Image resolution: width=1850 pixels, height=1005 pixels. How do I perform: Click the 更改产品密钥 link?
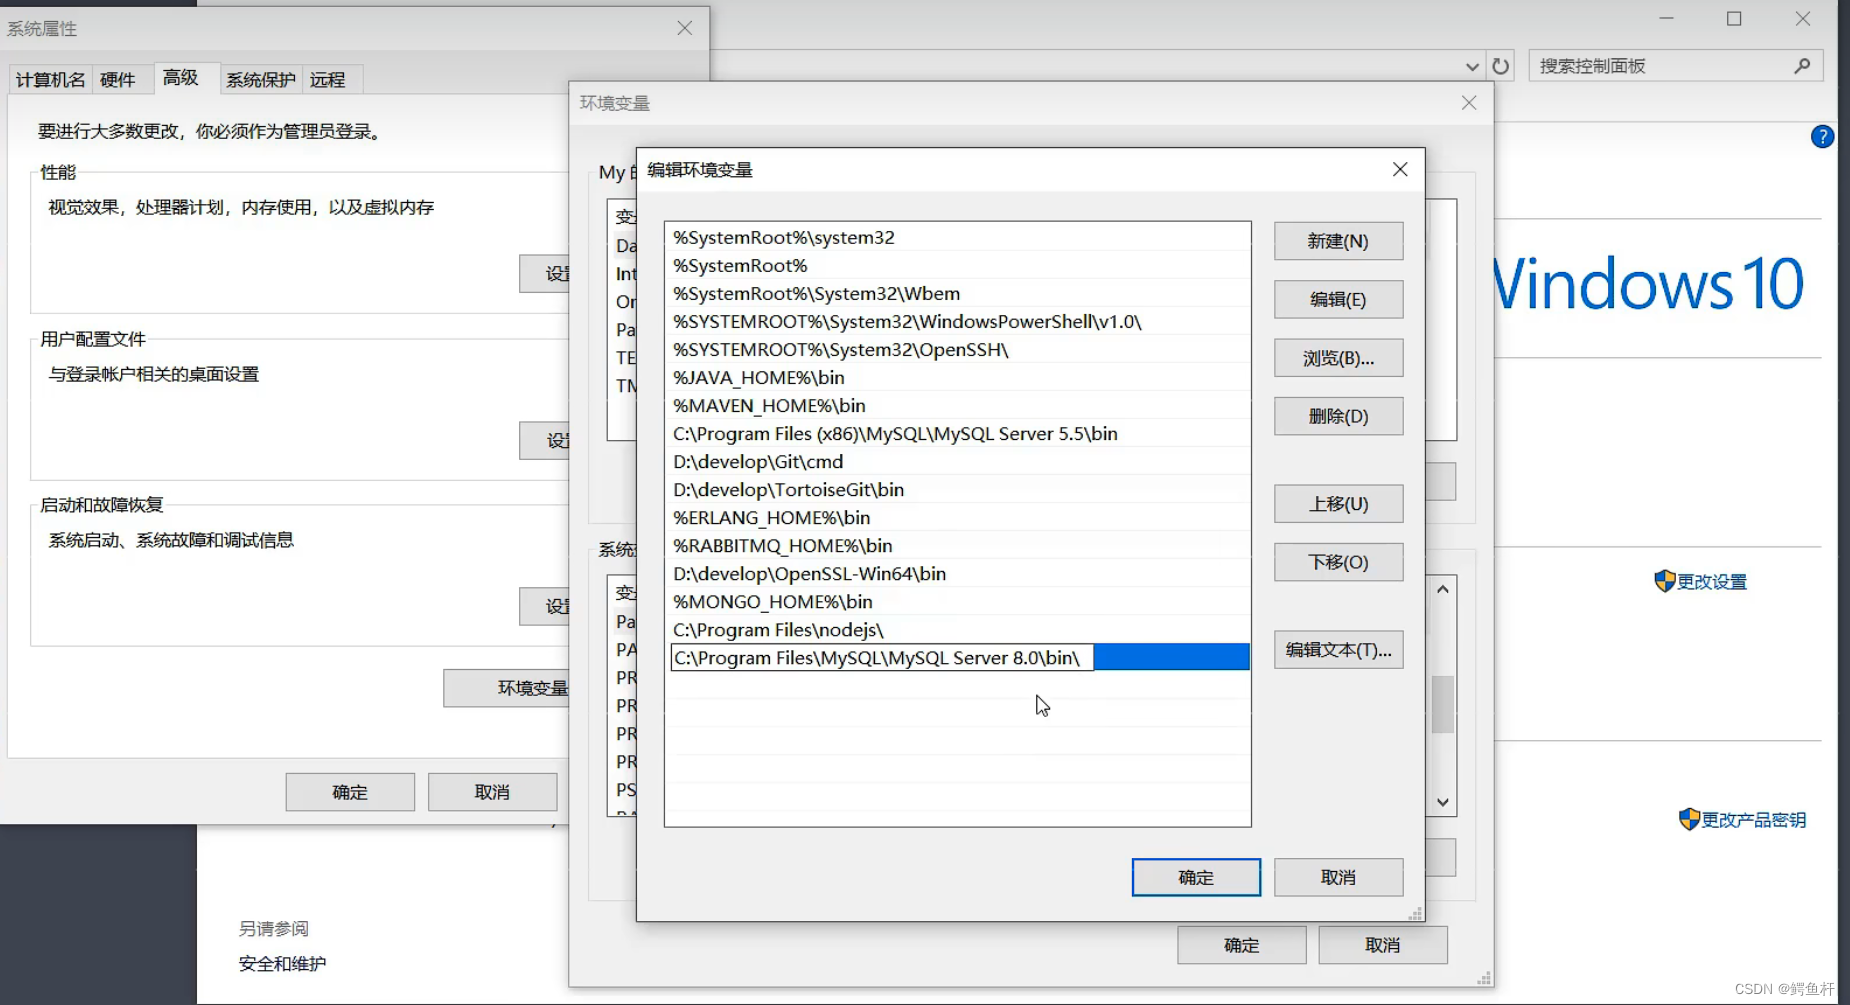click(x=1754, y=820)
